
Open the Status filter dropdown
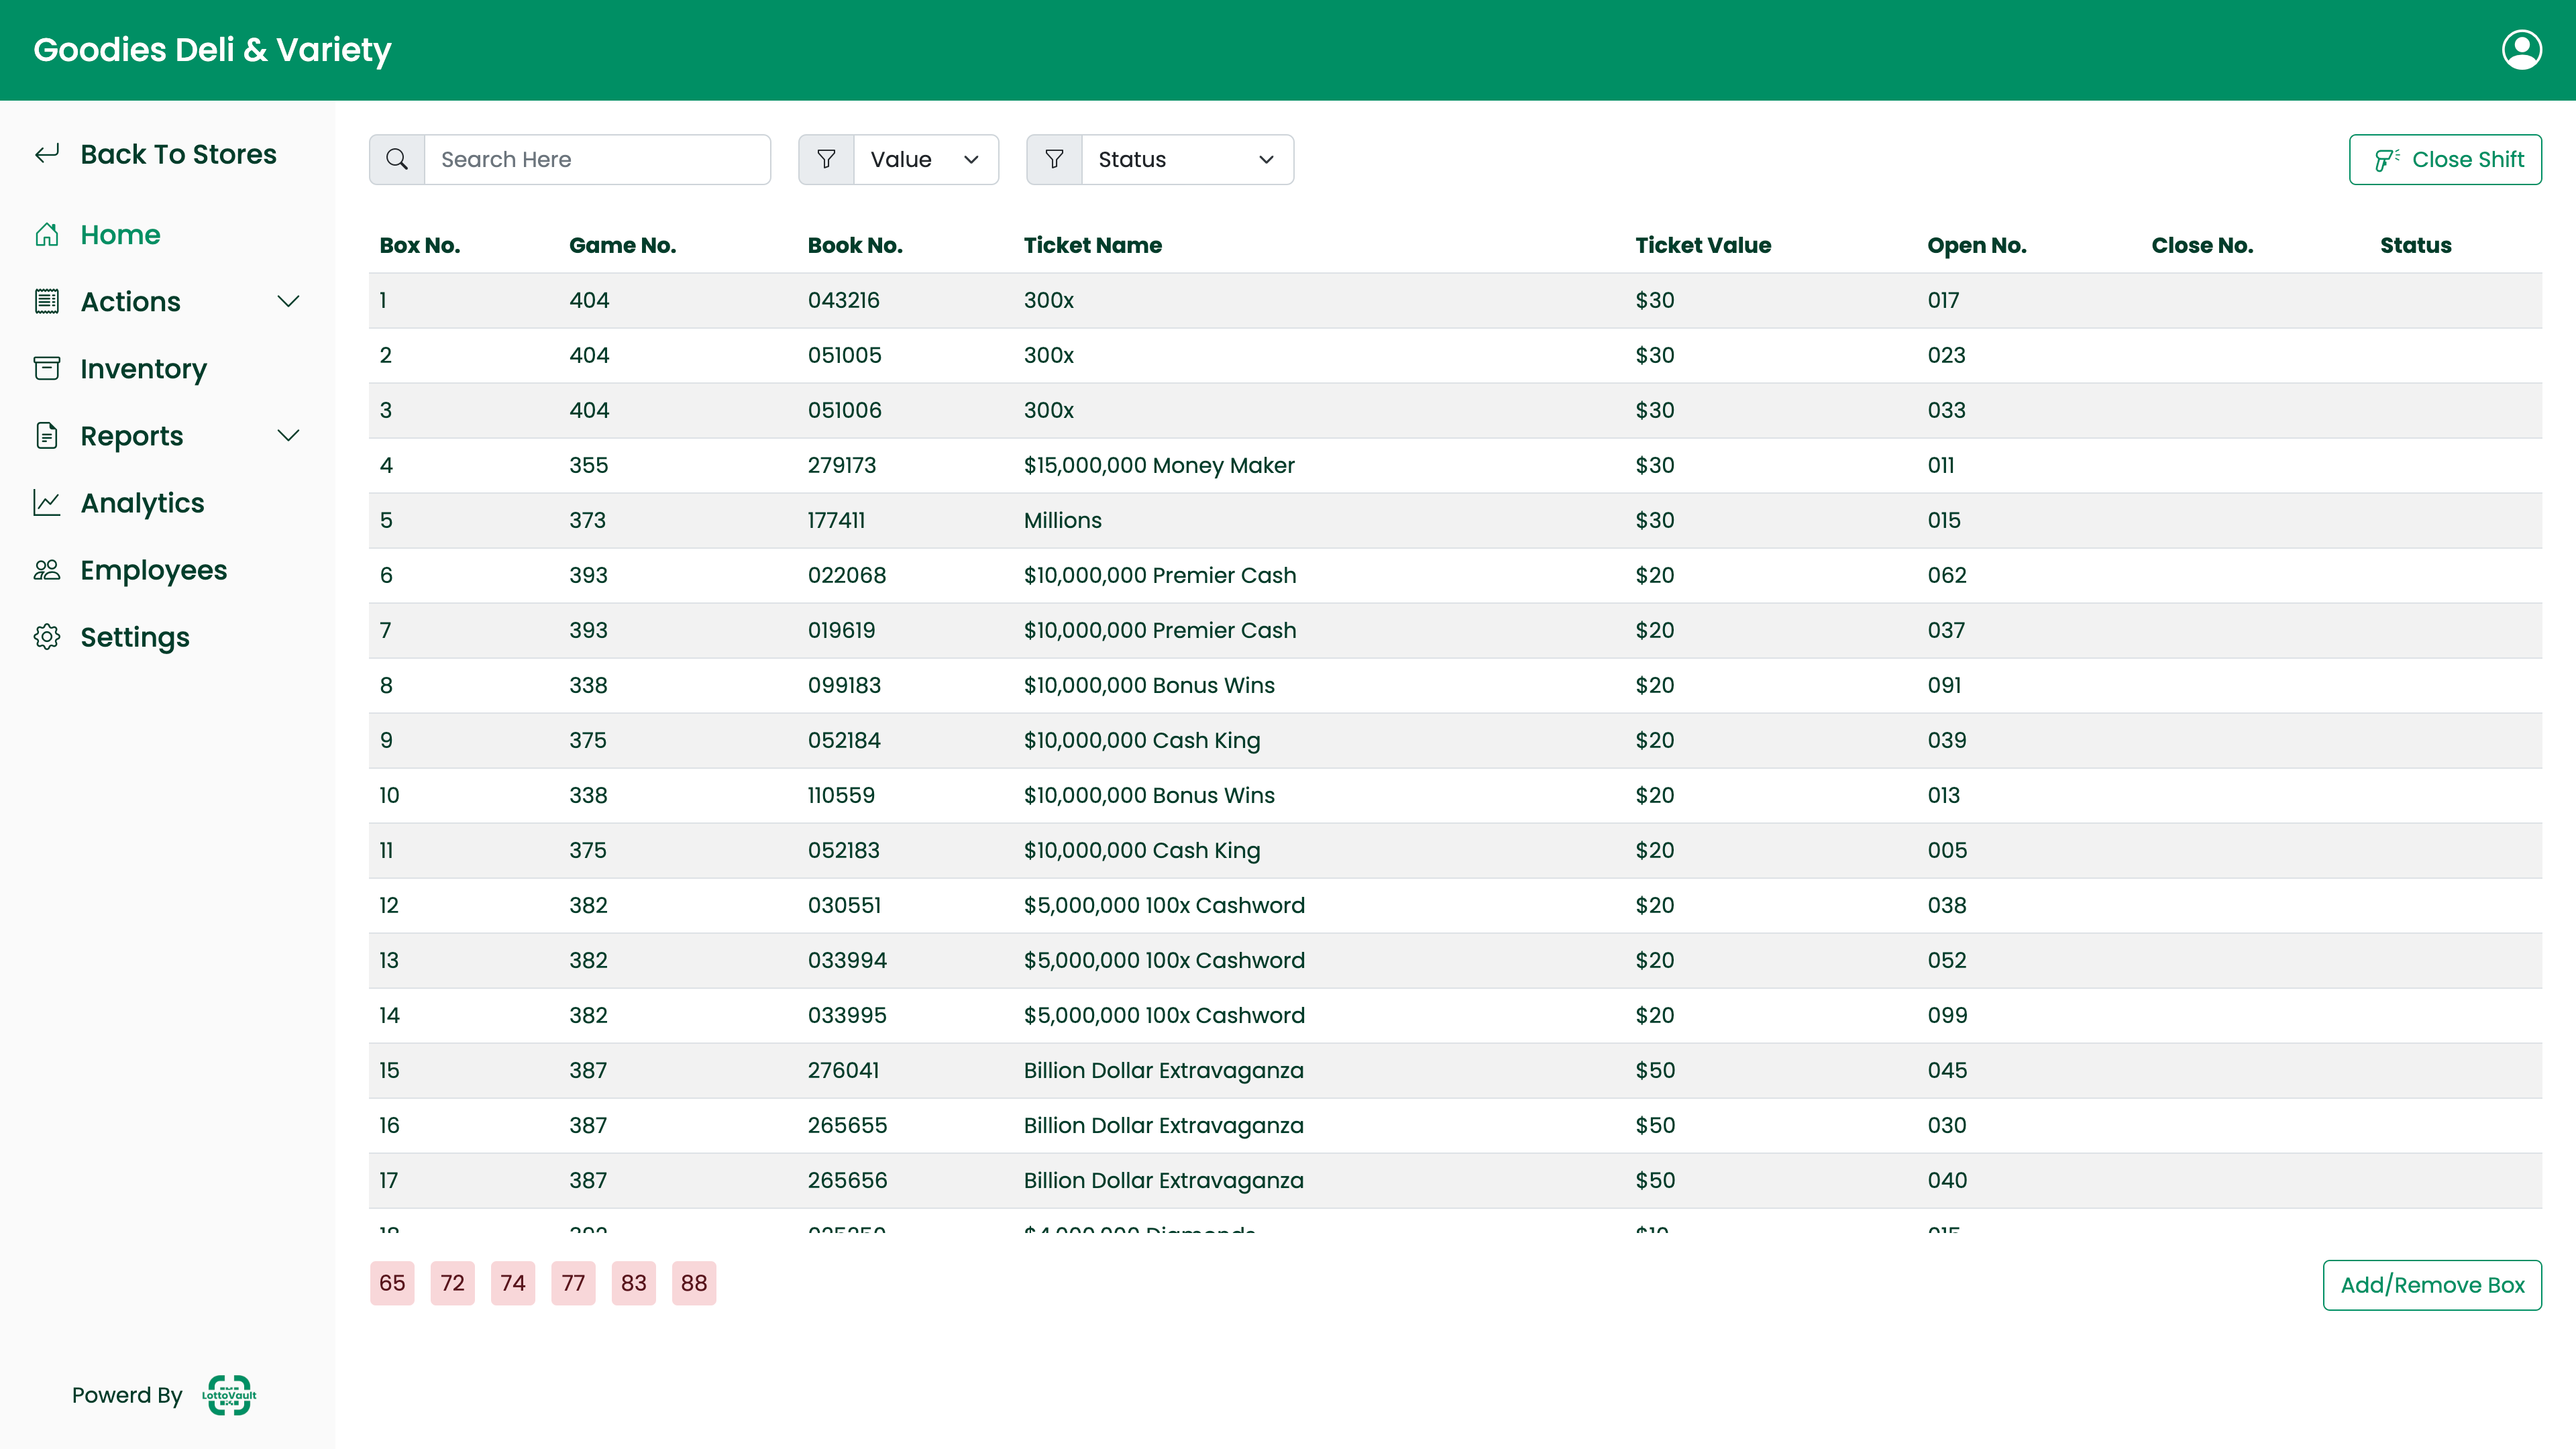(1186, 160)
